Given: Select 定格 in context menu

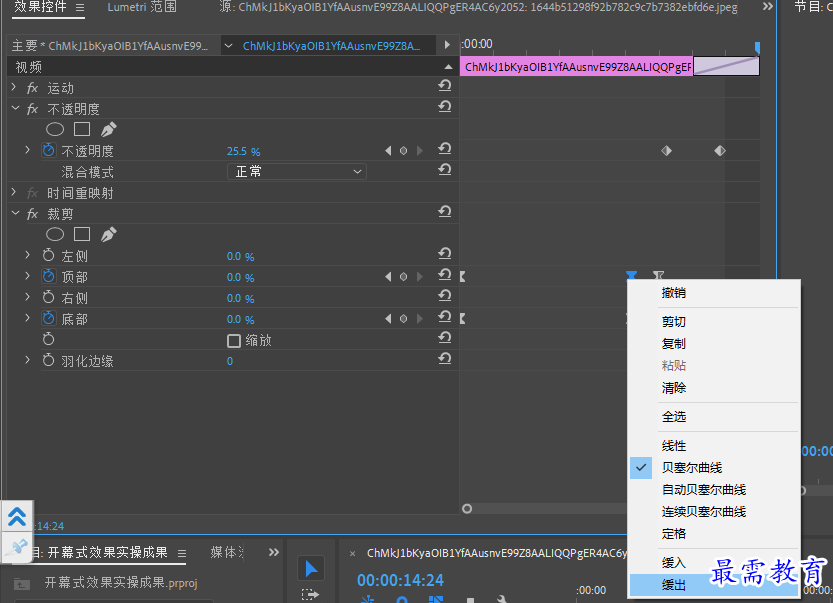Looking at the screenshot, I should [714, 533].
